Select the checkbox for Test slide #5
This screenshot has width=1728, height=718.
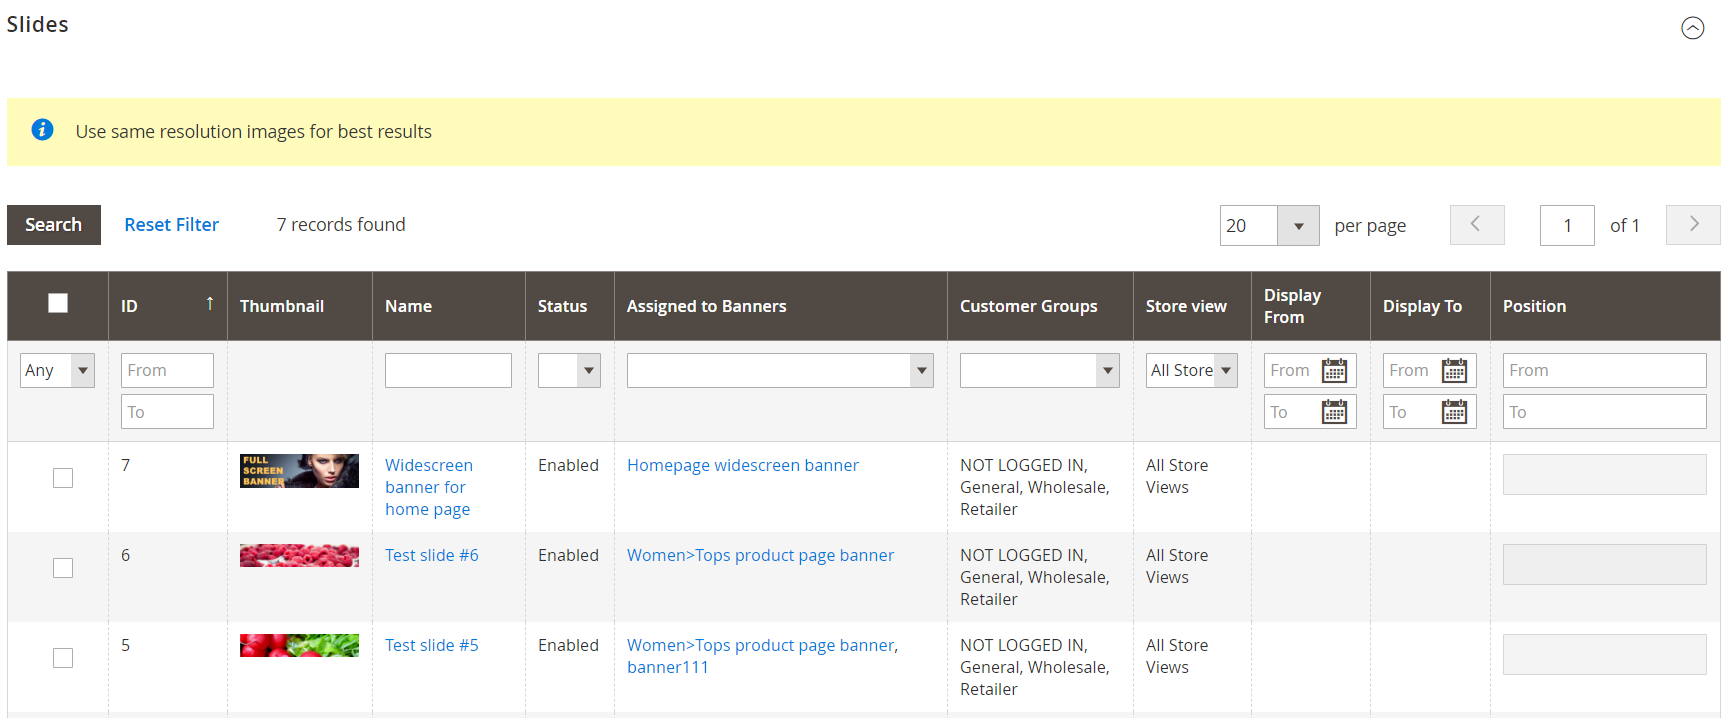(x=63, y=658)
